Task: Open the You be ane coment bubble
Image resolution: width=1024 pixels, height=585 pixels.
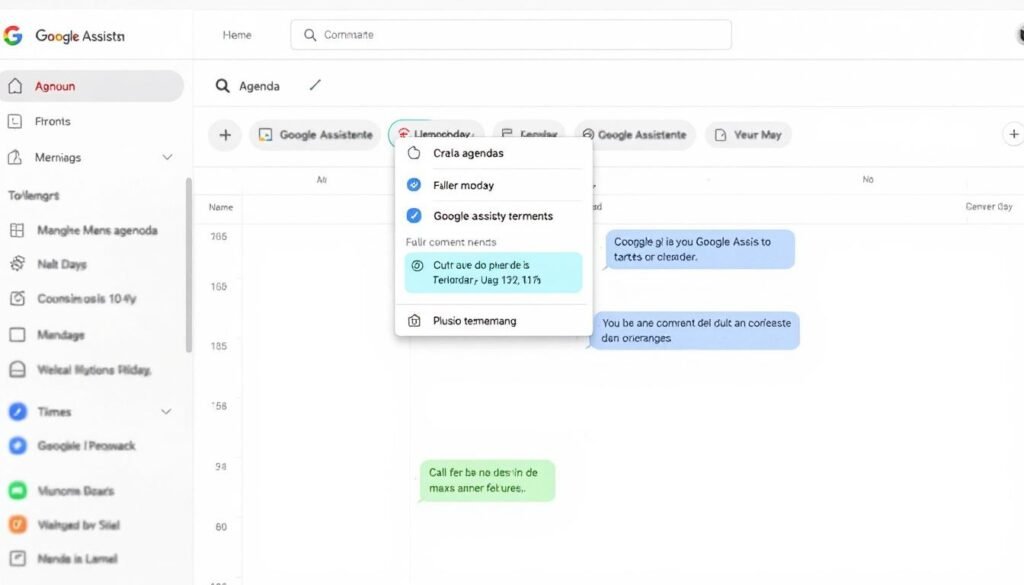Action: pos(694,331)
